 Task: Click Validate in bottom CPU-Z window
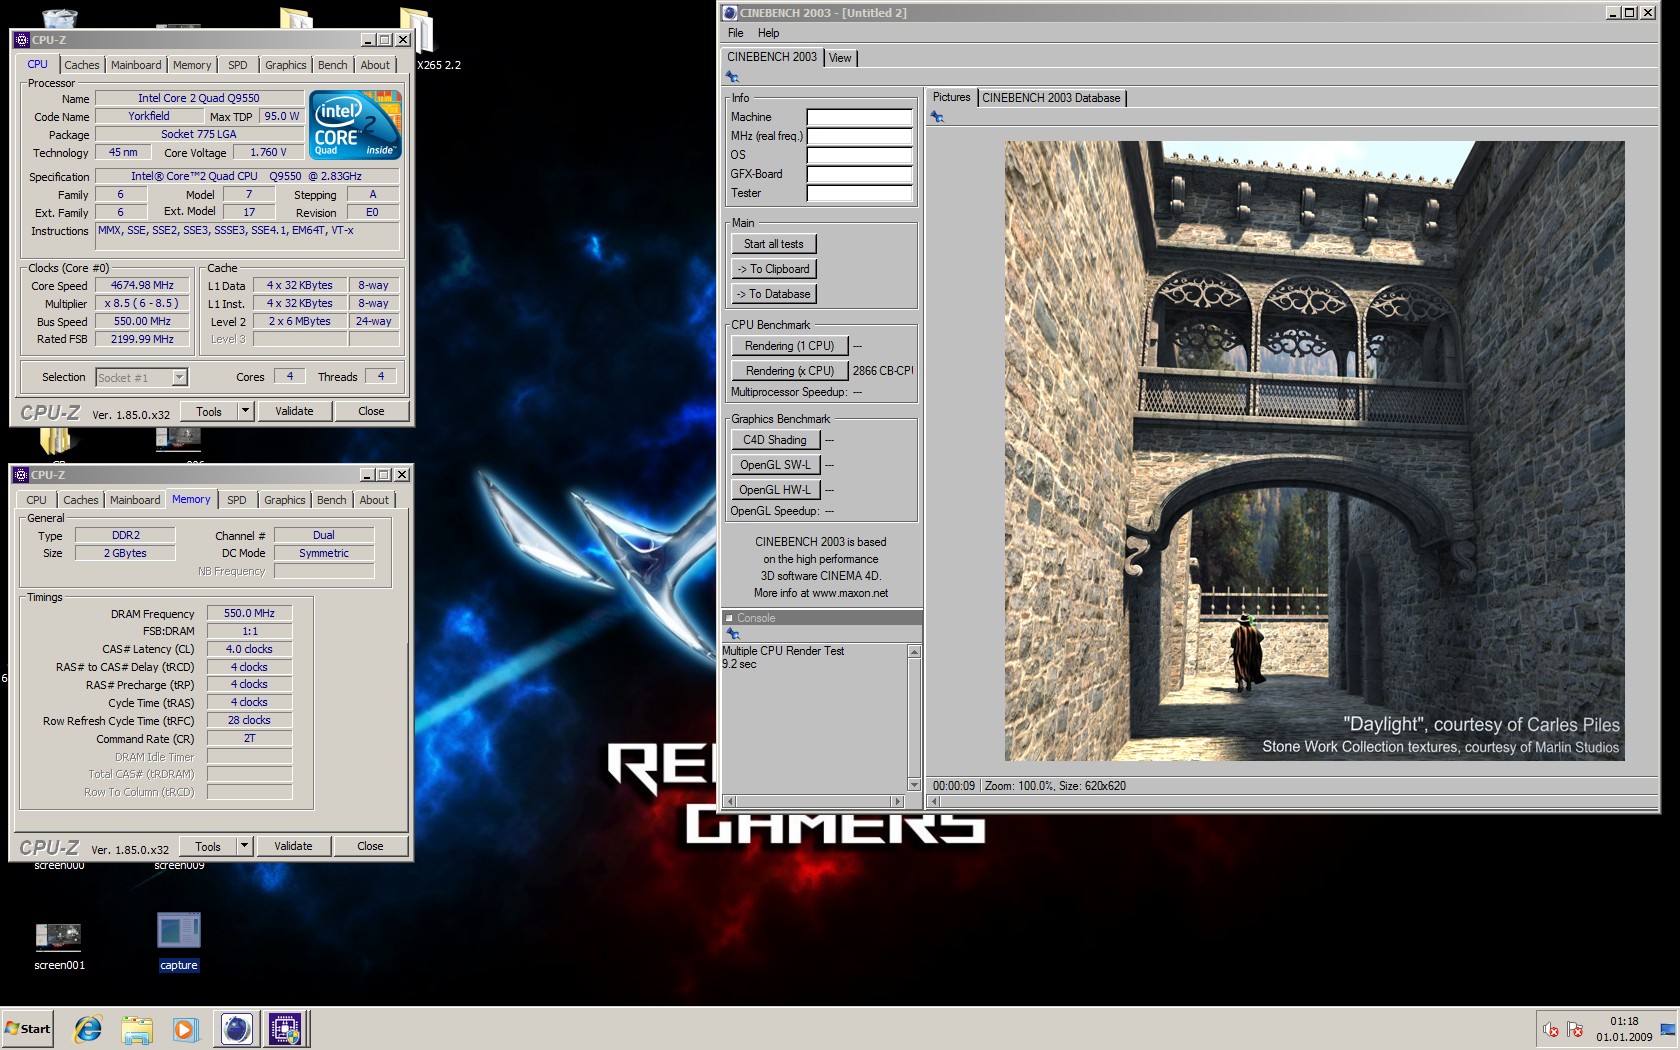293,846
